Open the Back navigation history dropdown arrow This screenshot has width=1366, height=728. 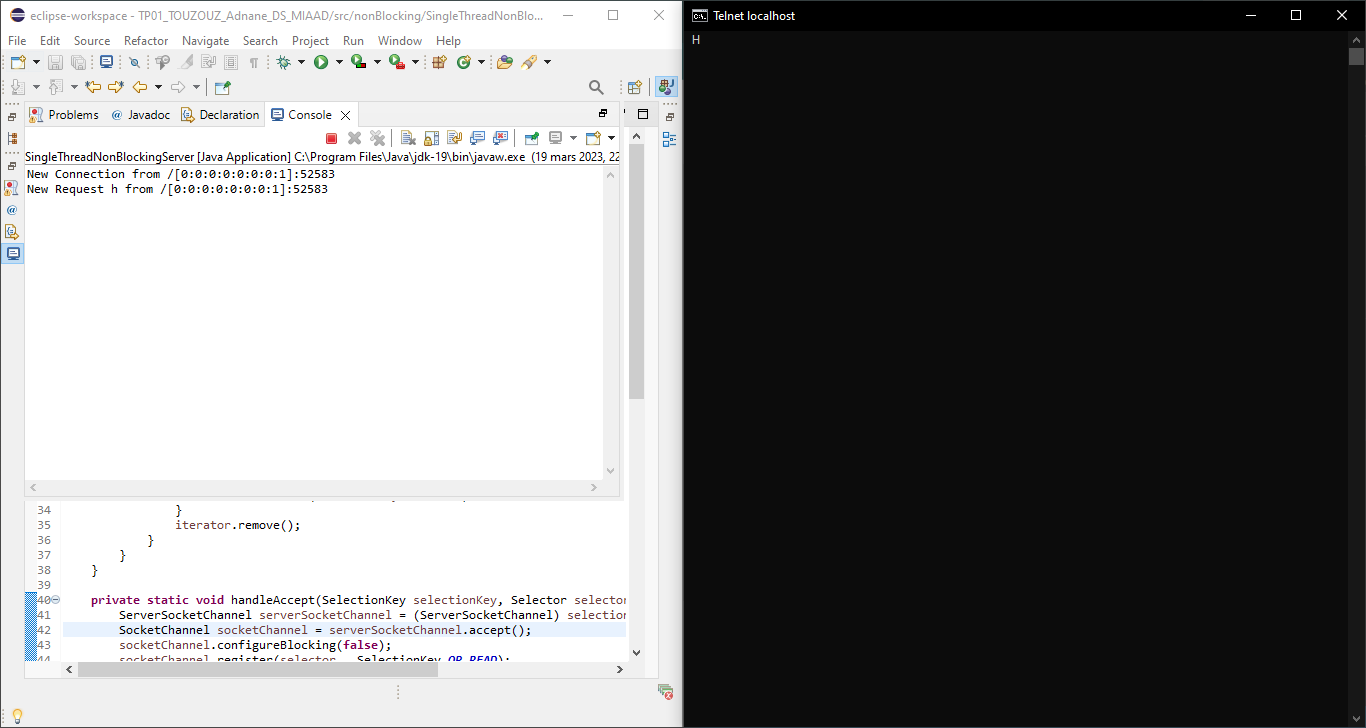(158, 87)
